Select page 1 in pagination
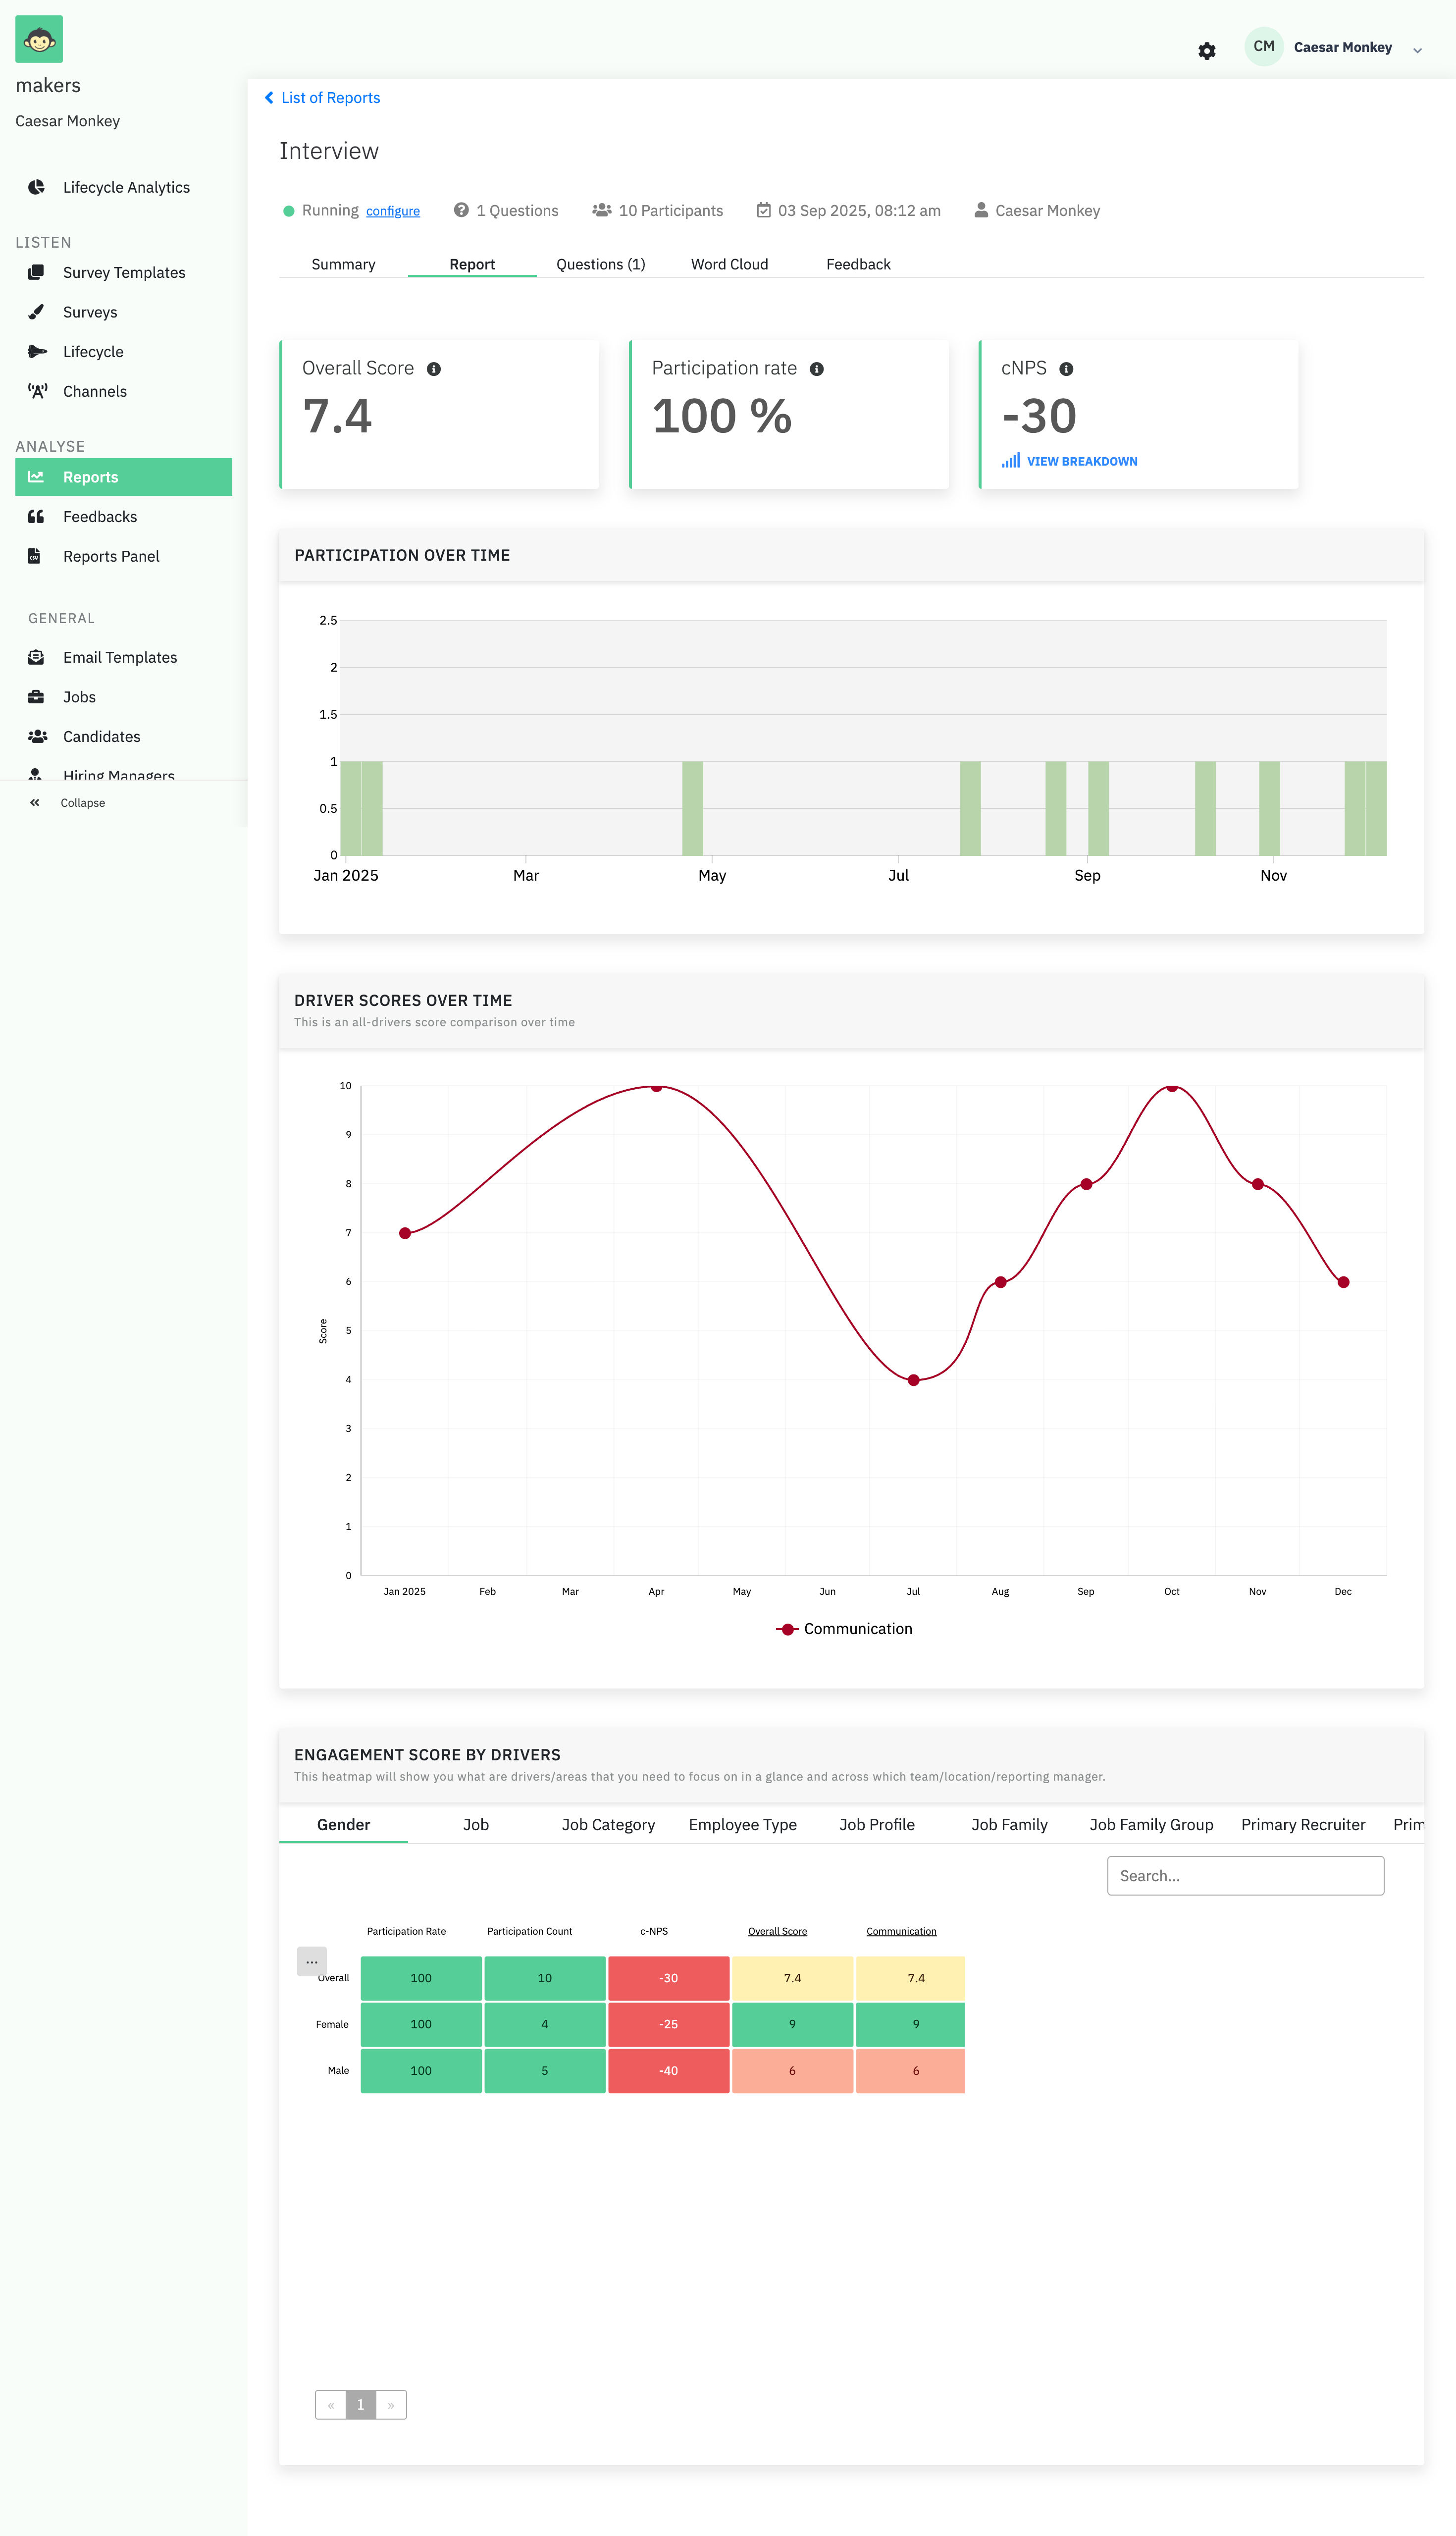This screenshot has width=1456, height=2536. (x=361, y=2404)
